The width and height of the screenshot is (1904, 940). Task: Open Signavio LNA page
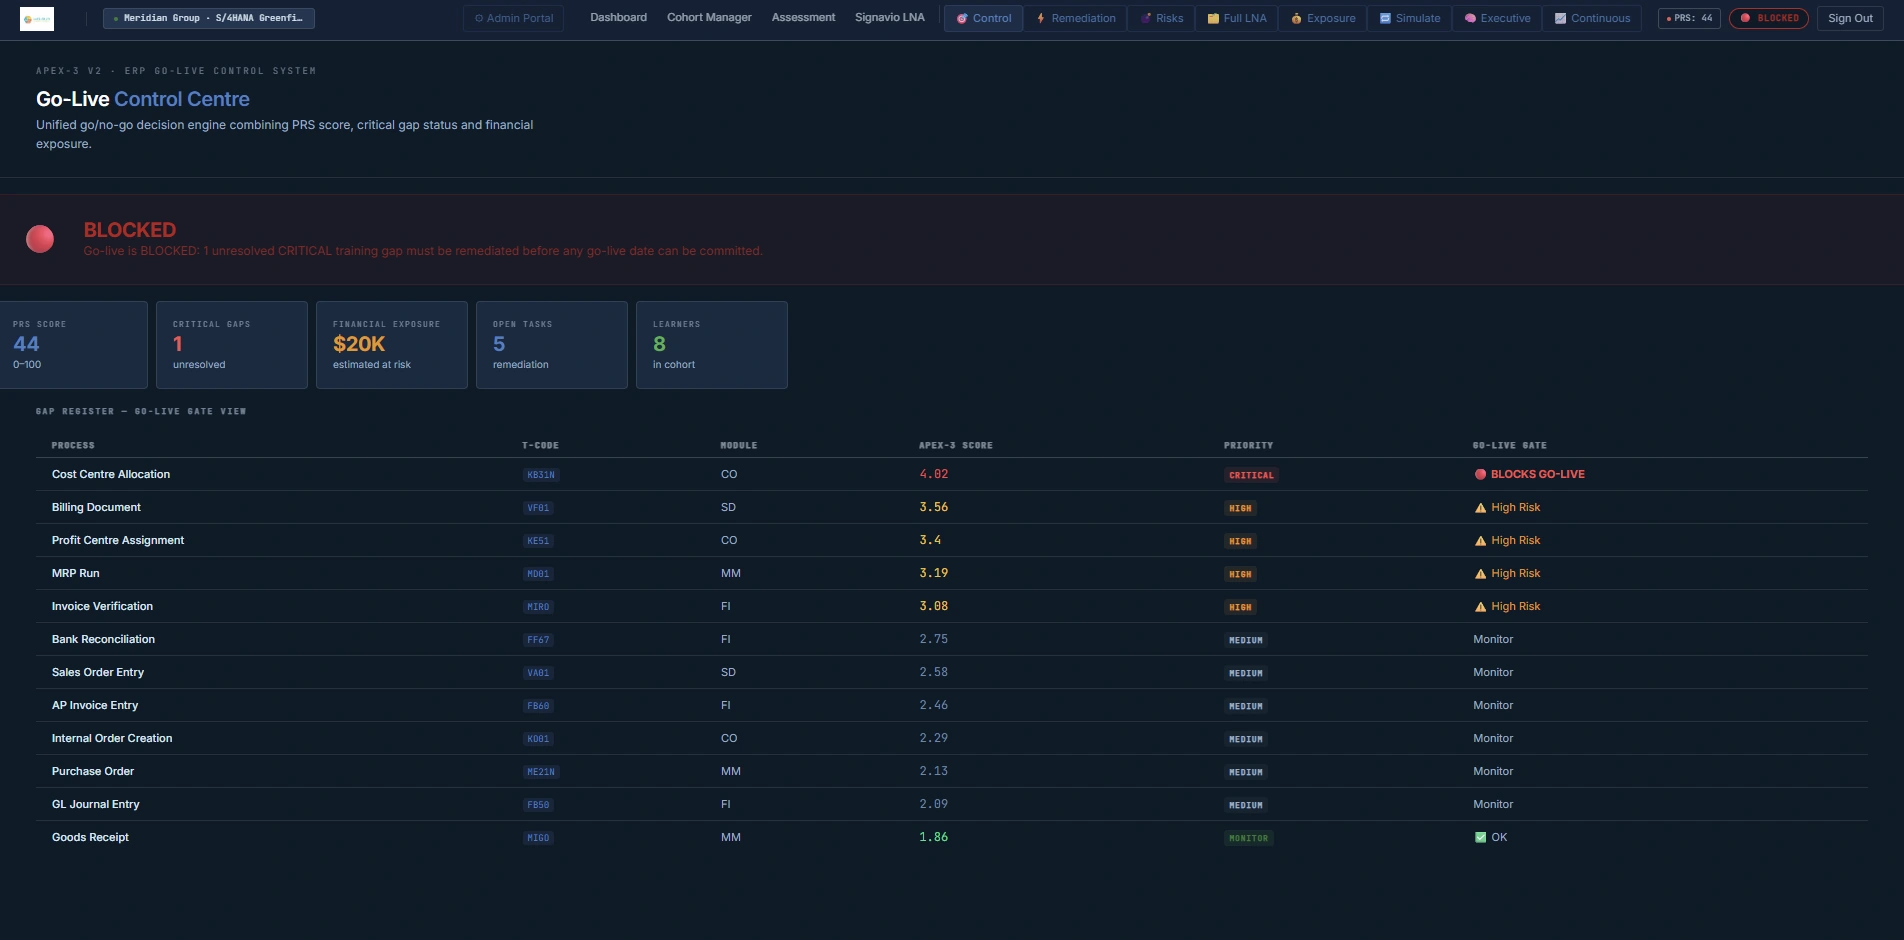[x=889, y=18]
